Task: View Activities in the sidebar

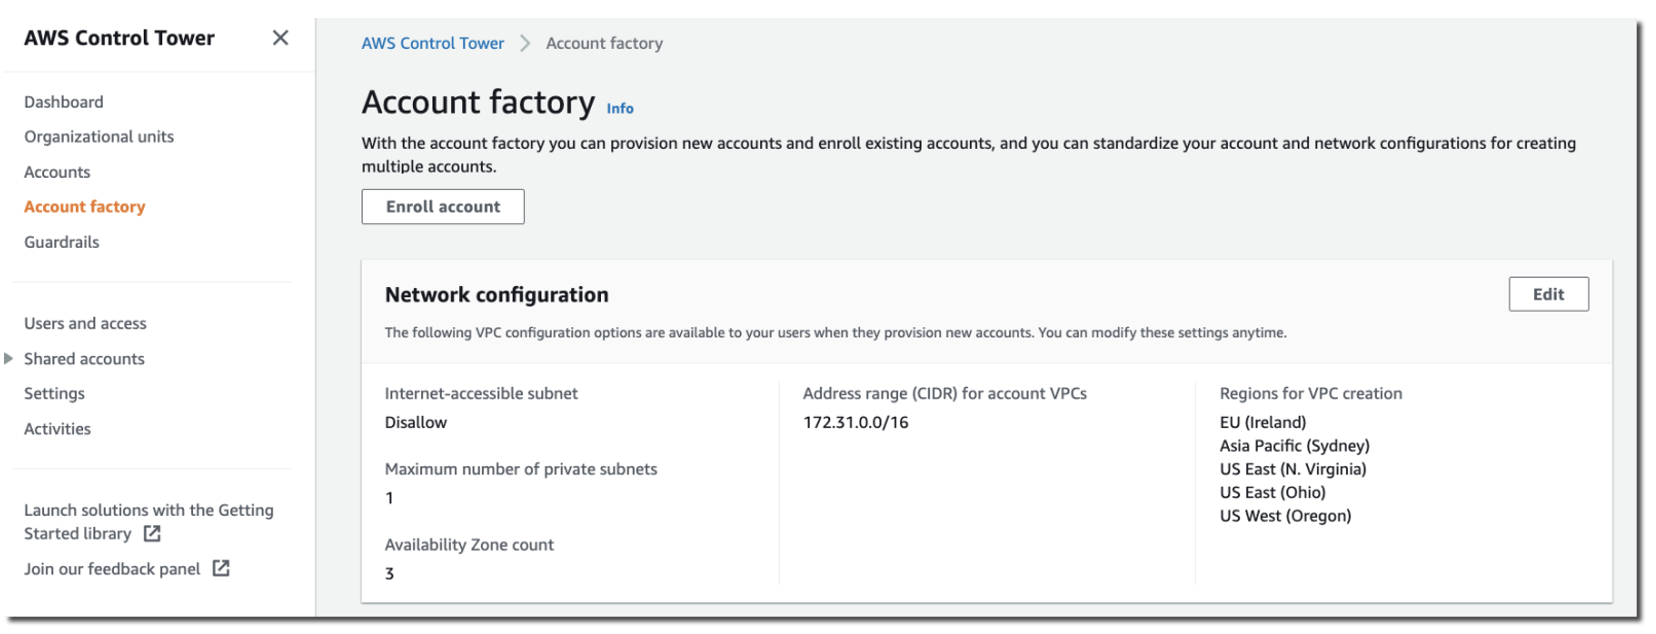Action: tap(57, 429)
